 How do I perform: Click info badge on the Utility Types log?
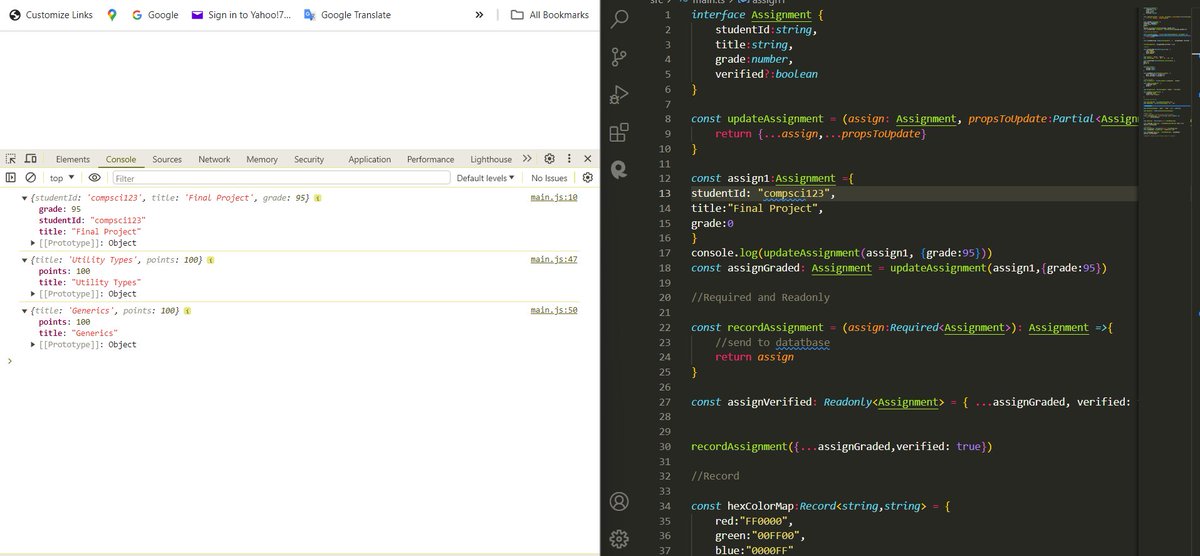pyautogui.click(x=211, y=260)
